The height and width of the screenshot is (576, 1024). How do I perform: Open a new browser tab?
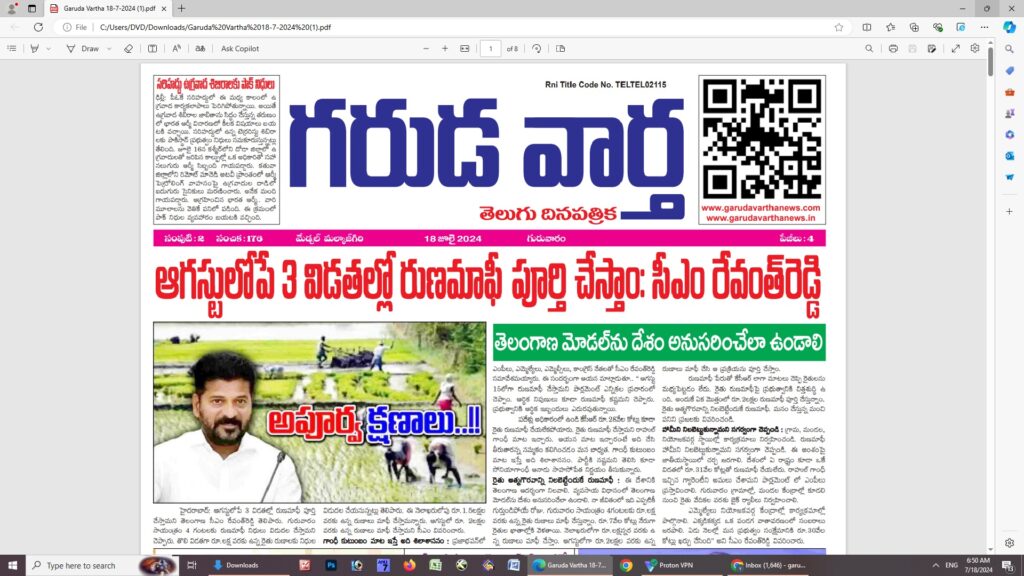click(181, 8)
